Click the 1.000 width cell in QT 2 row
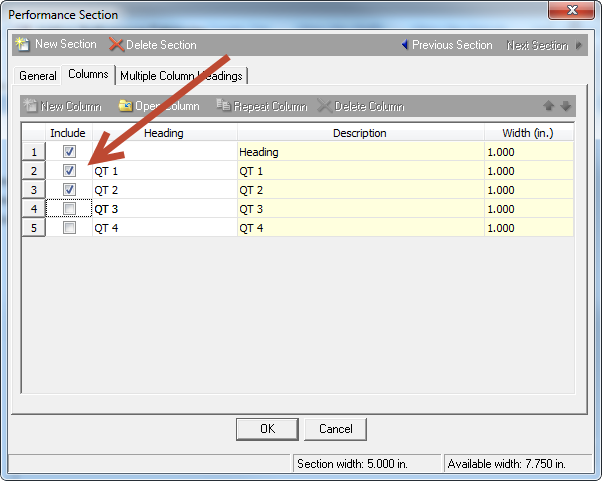Viewport: 602px width, 481px height. [x=529, y=190]
